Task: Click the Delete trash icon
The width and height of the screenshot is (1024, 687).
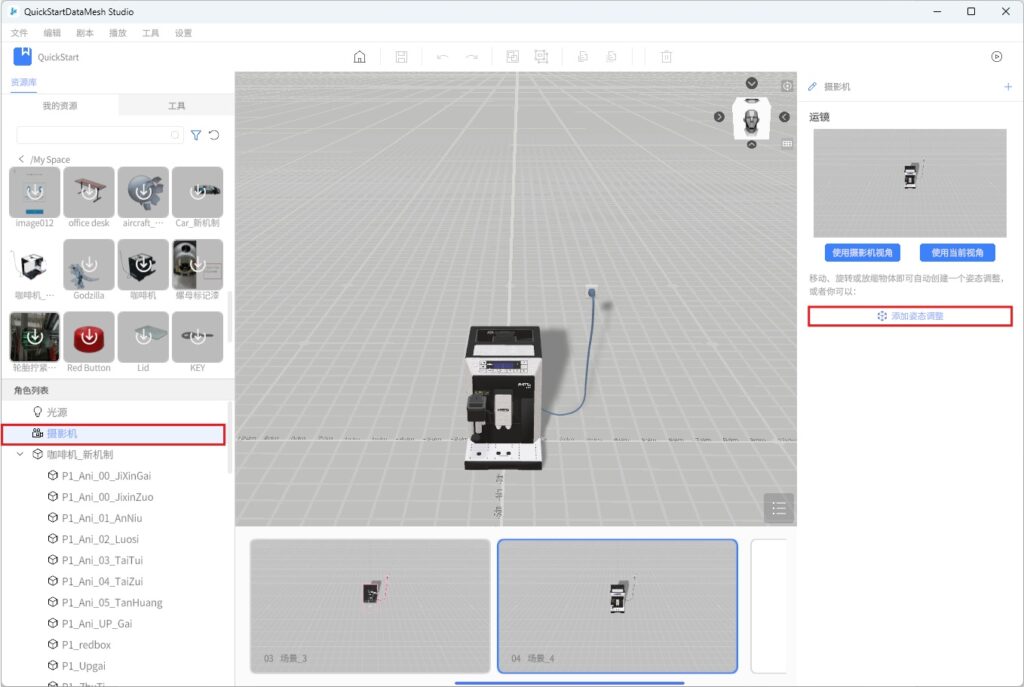Action: tap(667, 57)
